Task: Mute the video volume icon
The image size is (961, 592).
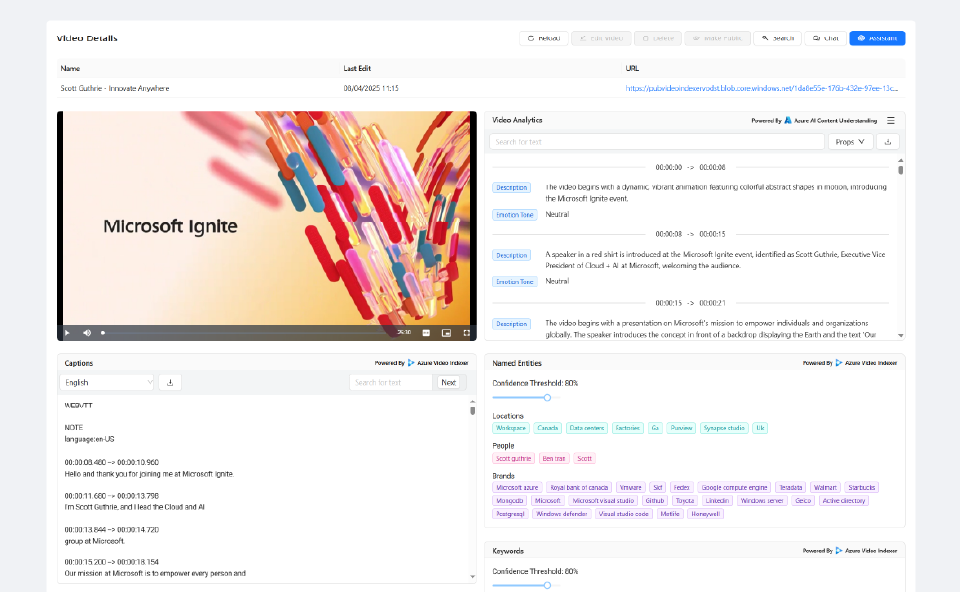Action: click(87, 333)
